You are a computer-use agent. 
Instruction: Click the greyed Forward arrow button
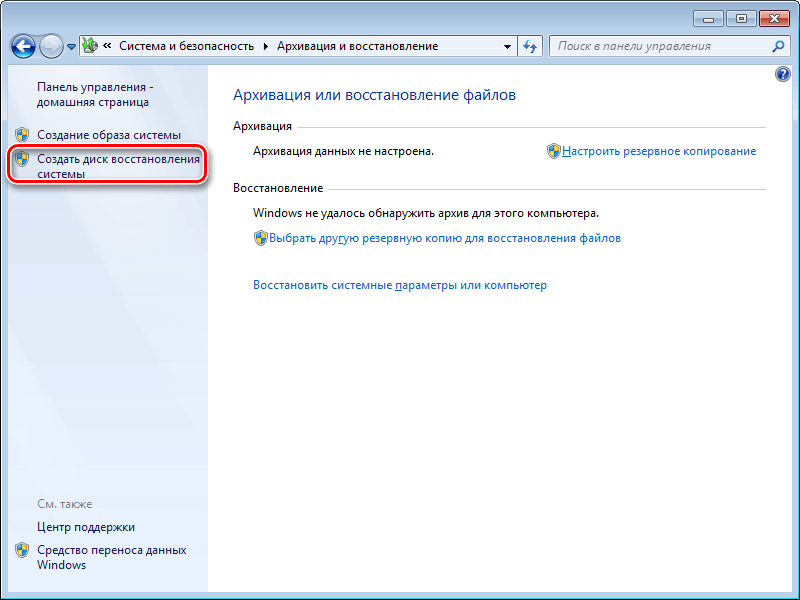[51, 47]
